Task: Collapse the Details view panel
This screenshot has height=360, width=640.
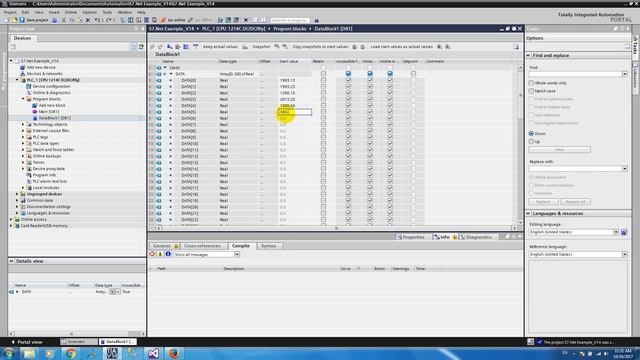Action: tap(11, 261)
